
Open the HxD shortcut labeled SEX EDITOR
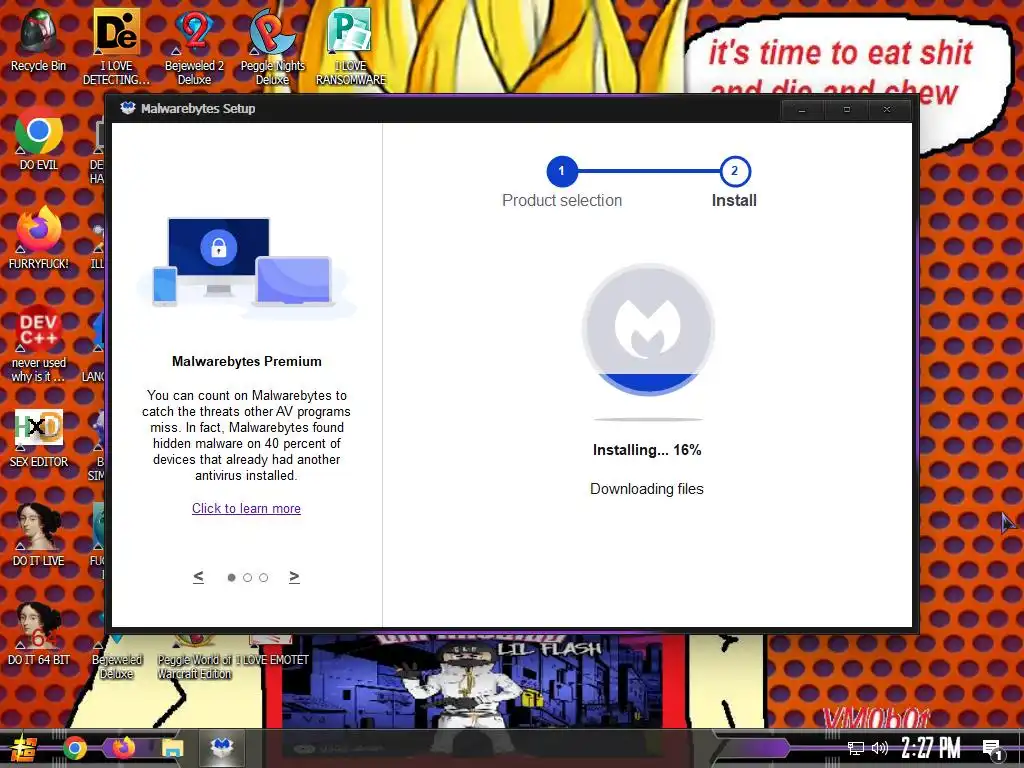39,438
